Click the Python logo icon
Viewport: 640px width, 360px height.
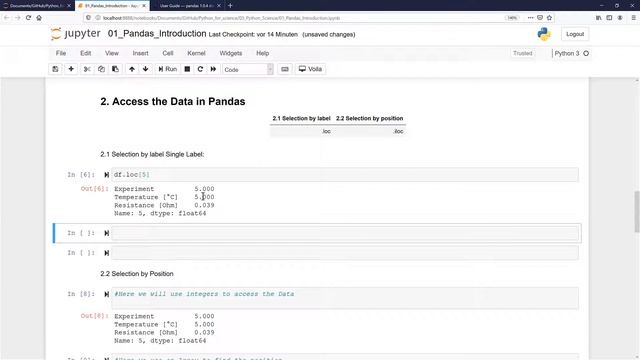pyautogui.click(x=544, y=34)
